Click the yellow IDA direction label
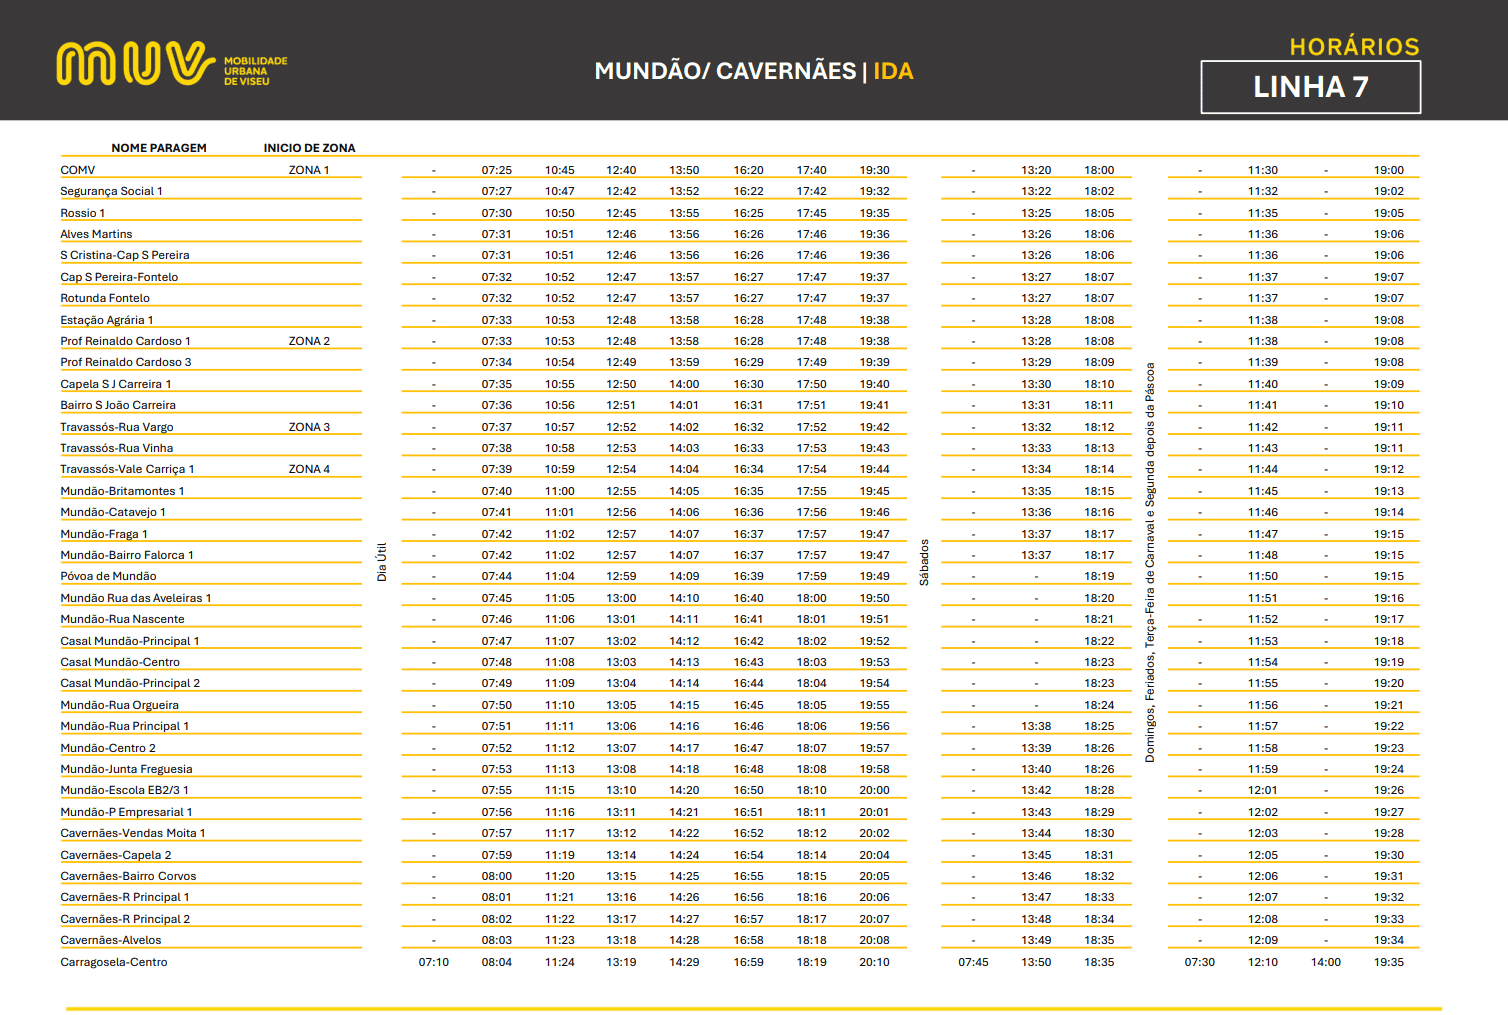This screenshot has width=1508, height=1015. click(893, 71)
